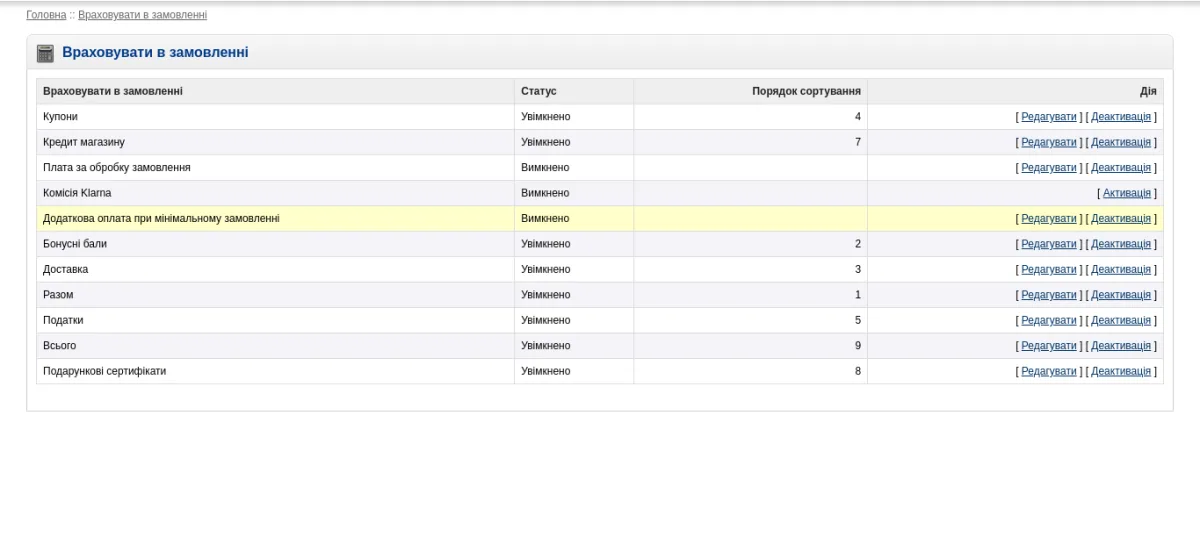Click sort order value 1 for Разом
The width and height of the screenshot is (1200, 537).
coord(858,295)
